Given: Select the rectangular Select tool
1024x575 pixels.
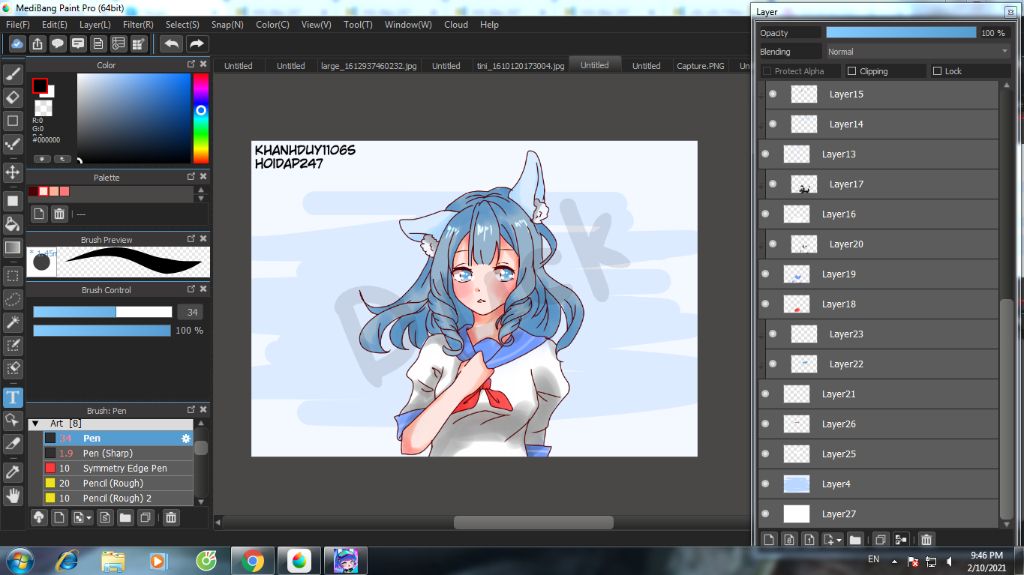Looking at the screenshot, I should coord(12,276).
